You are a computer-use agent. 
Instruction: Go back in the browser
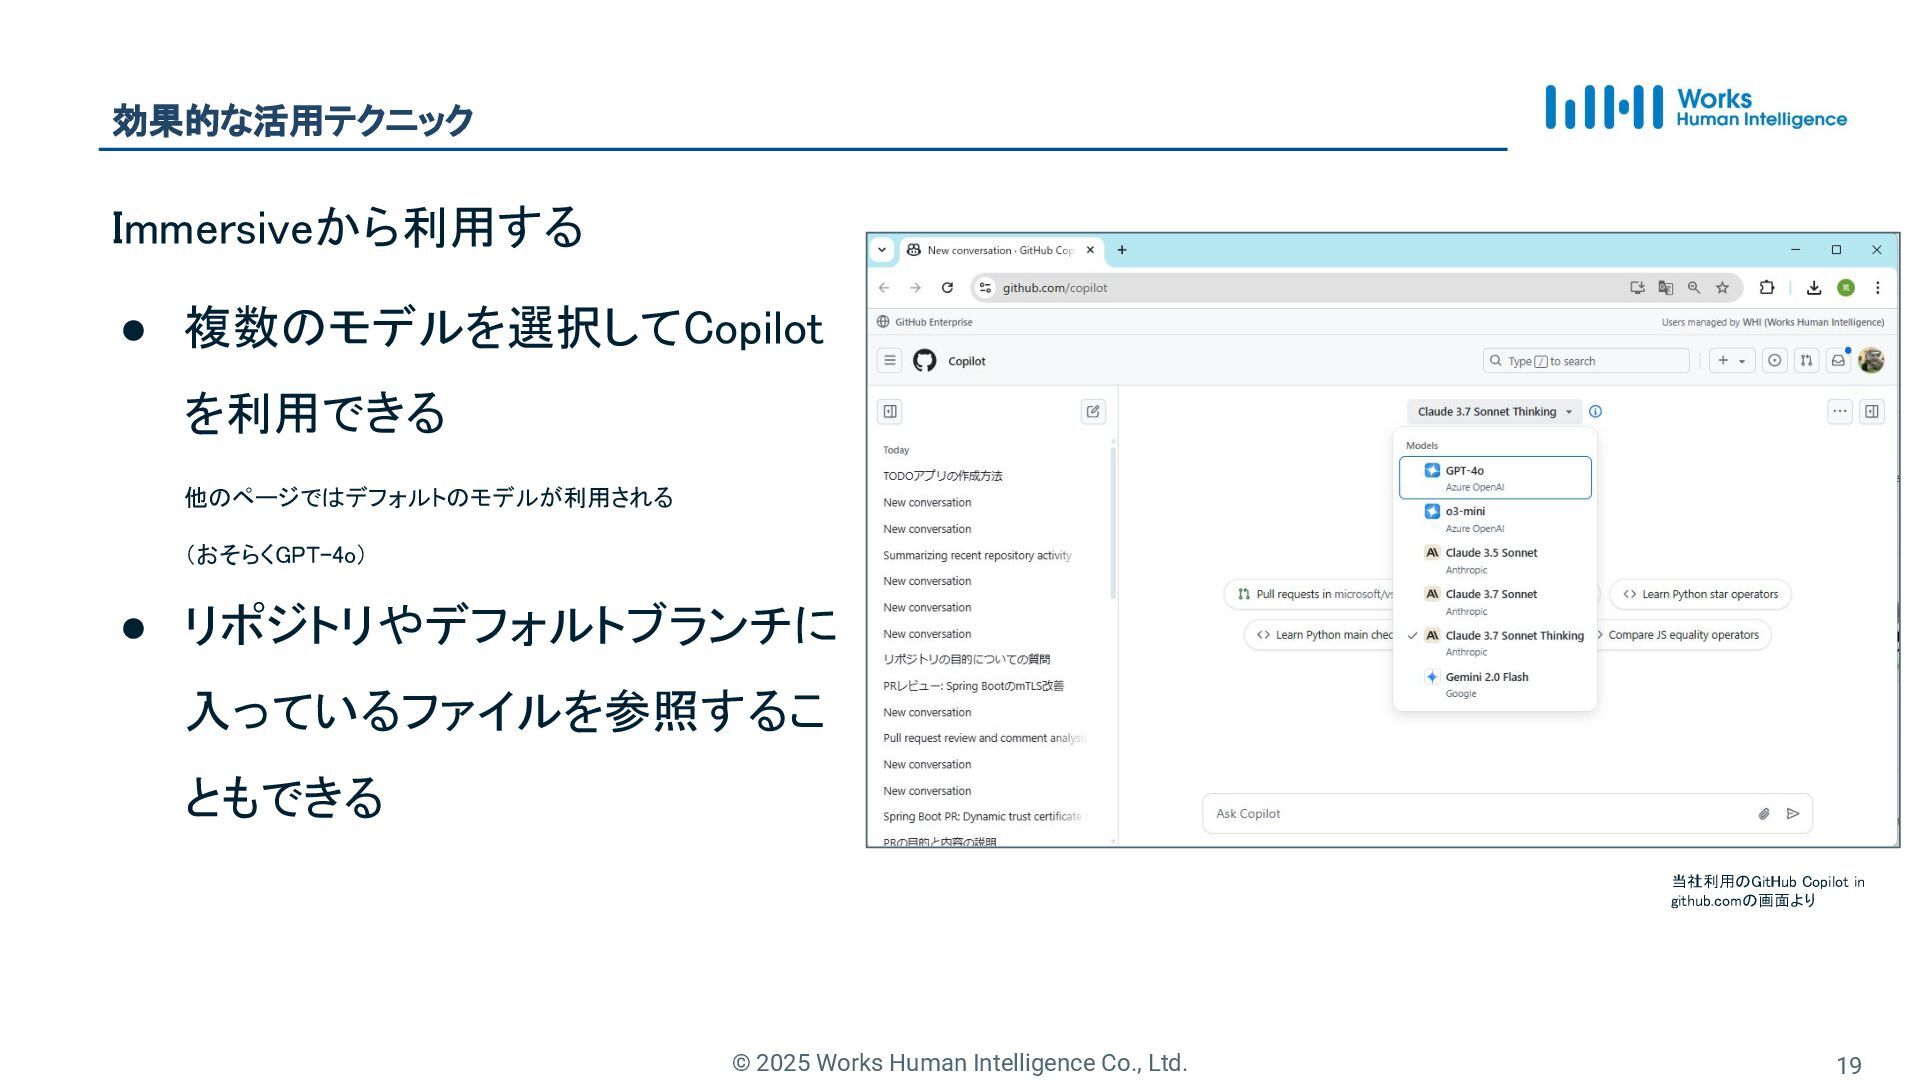(x=884, y=288)
